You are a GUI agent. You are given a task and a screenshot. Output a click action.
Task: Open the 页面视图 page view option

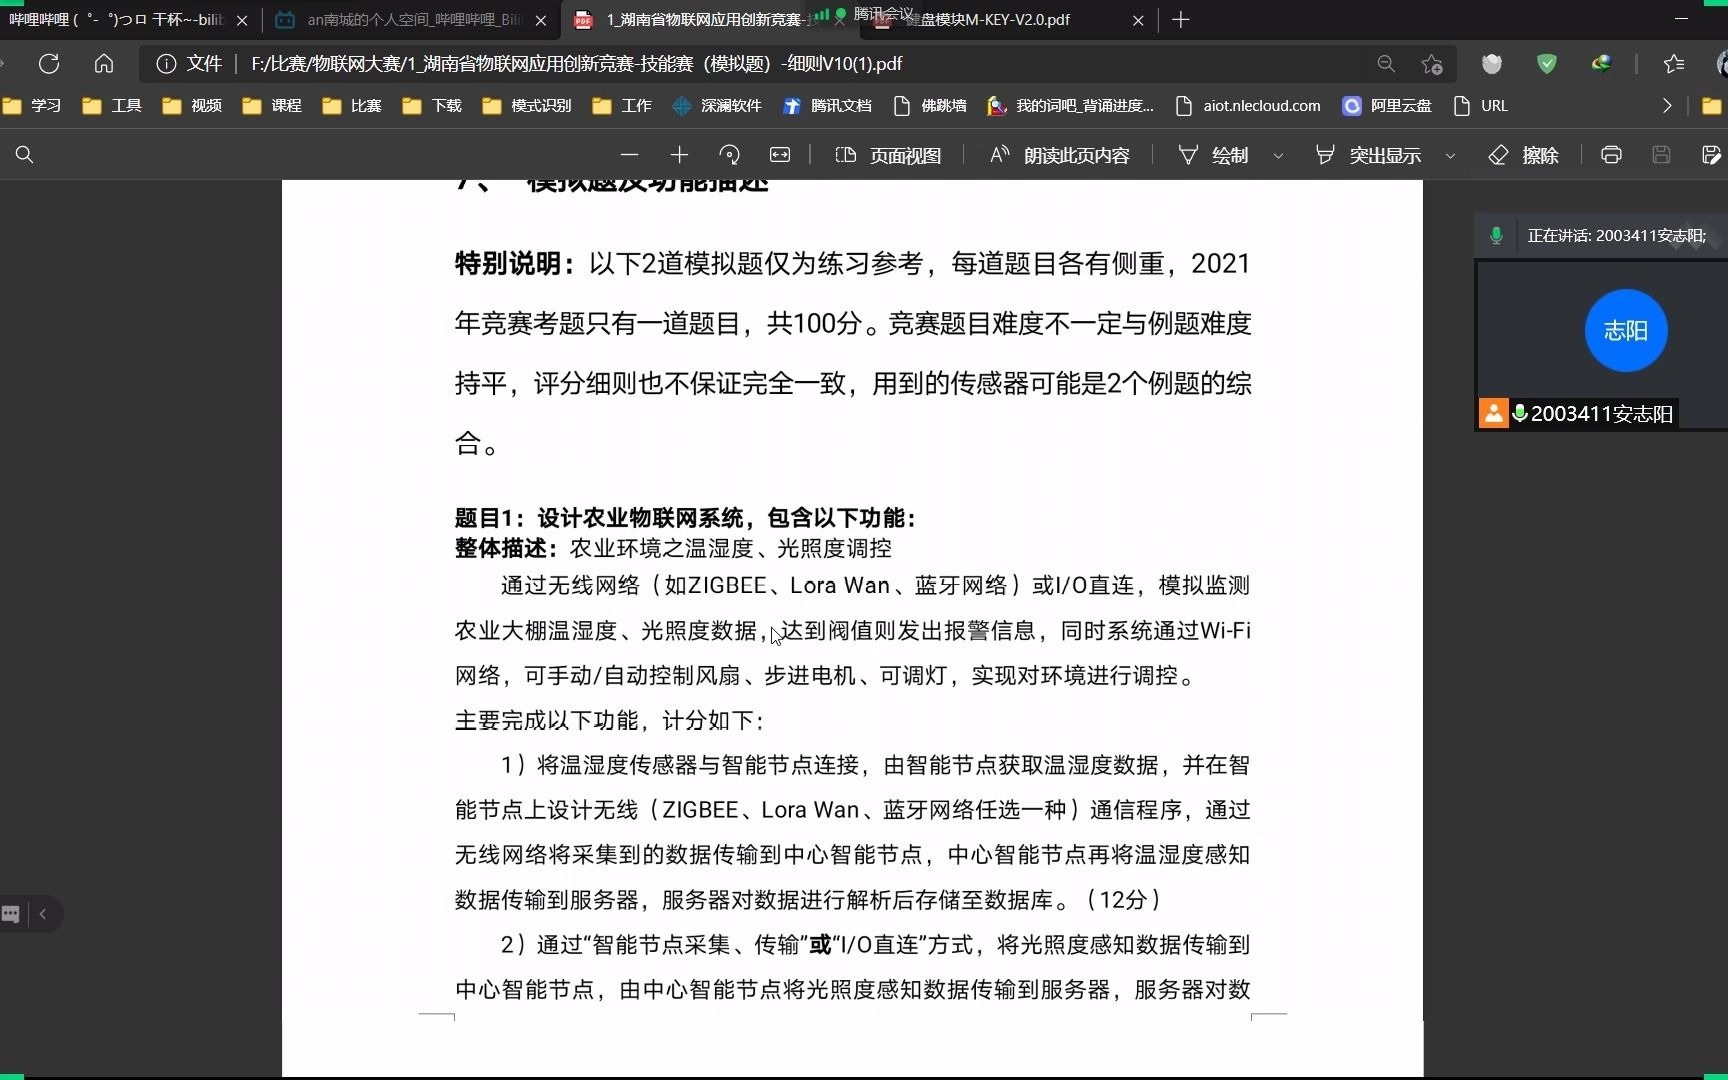coord(888,155)
